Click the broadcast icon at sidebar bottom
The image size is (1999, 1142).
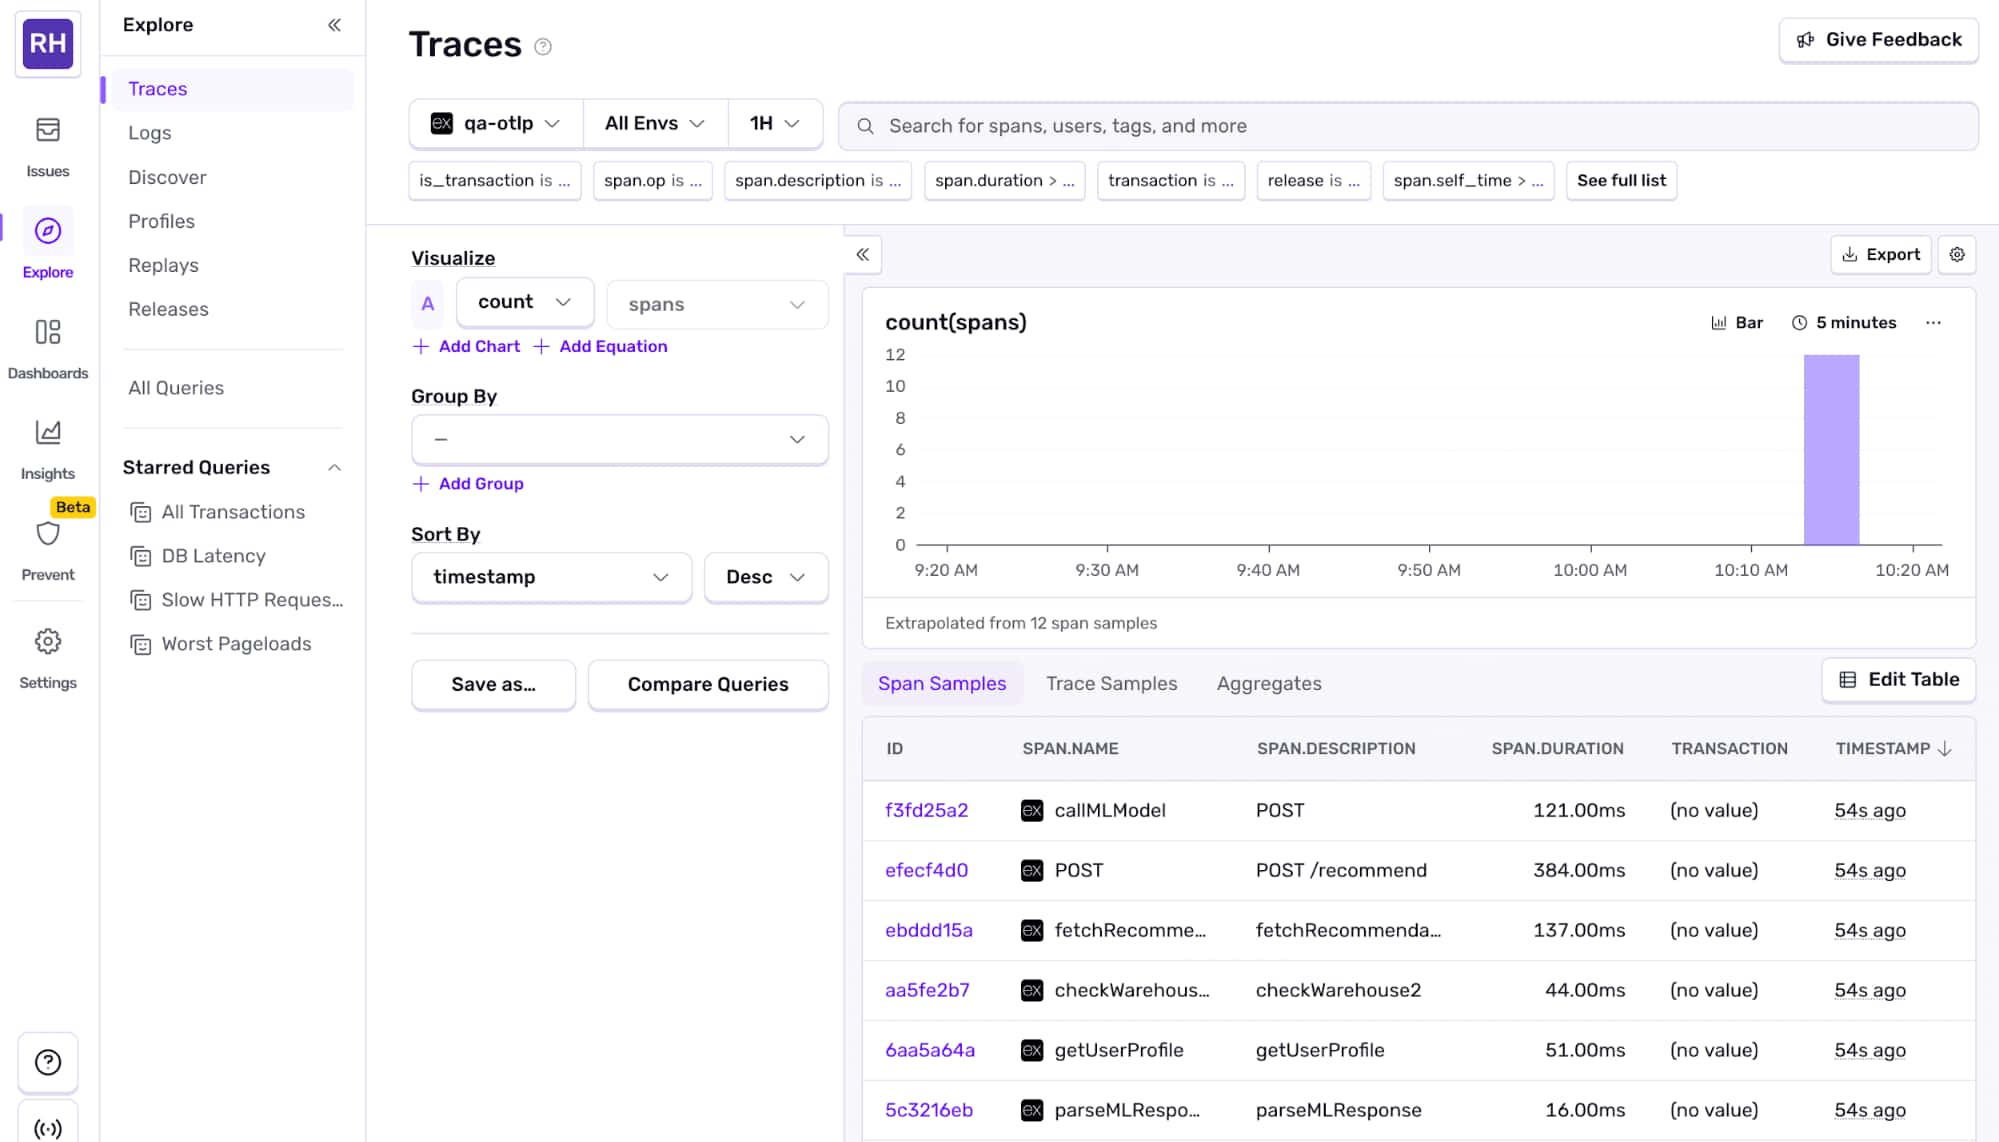pos(47,1128)
